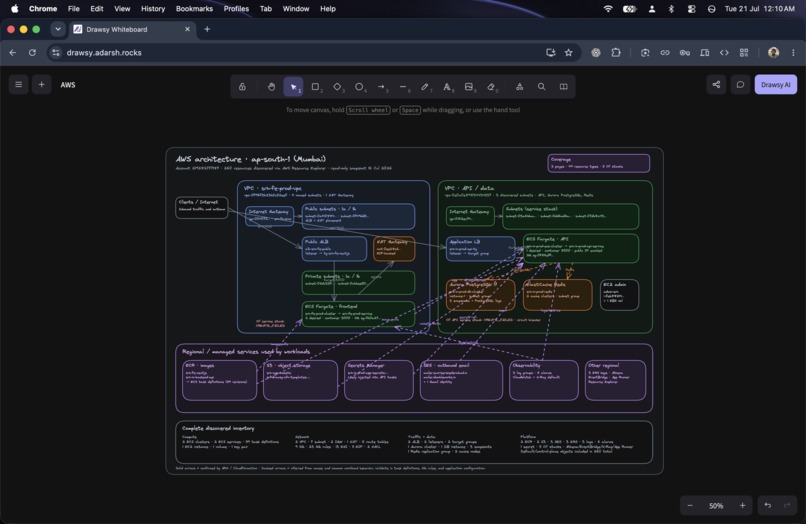The width and height of the screenshot is (806, 524).
Task: Zoom out with the minus button
Action: [x=690, y=505]
